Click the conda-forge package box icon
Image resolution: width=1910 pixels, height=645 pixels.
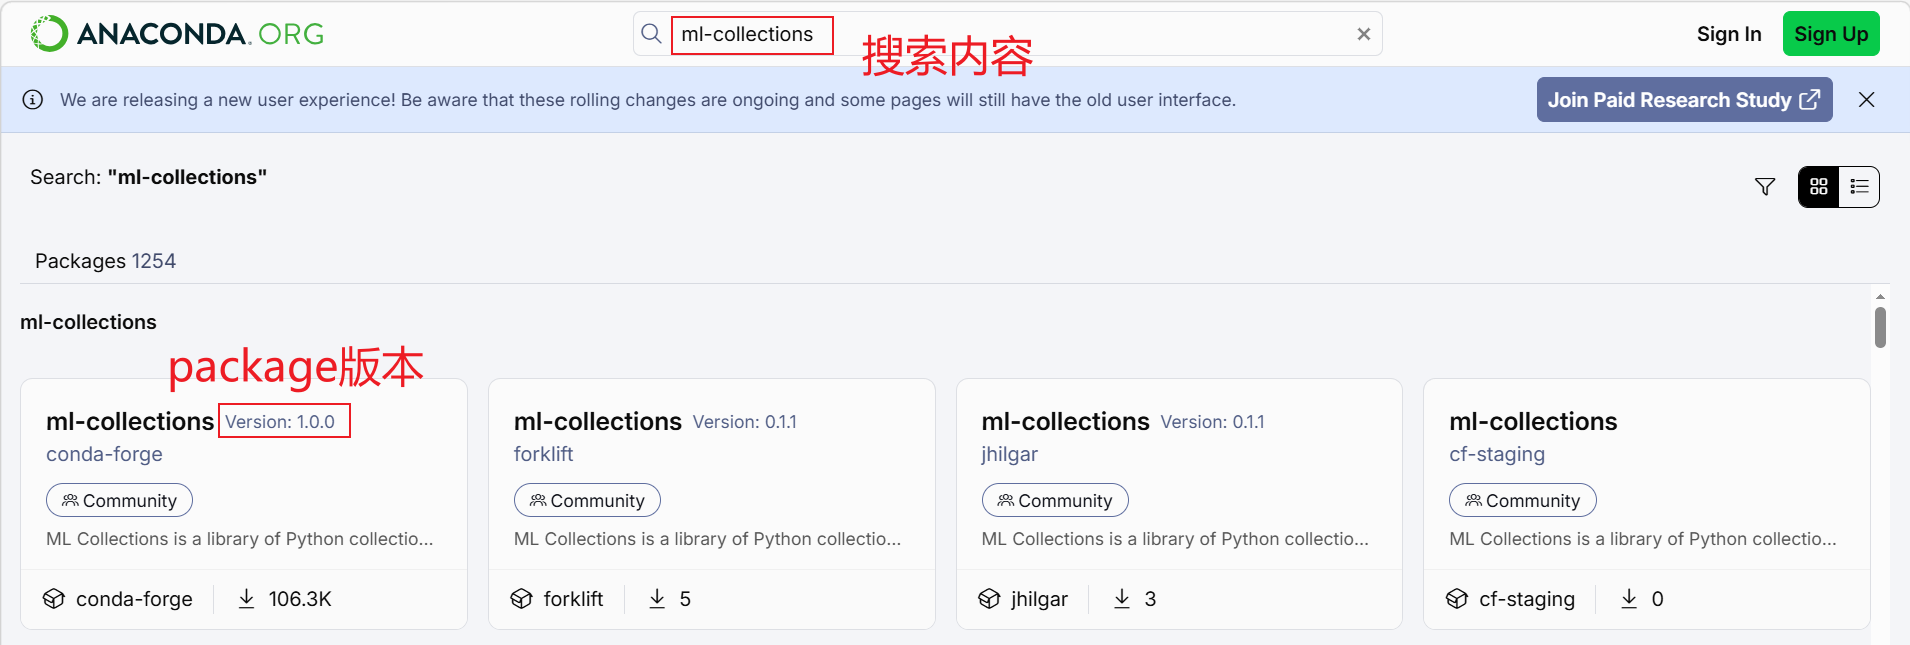(x=54, y=599)
